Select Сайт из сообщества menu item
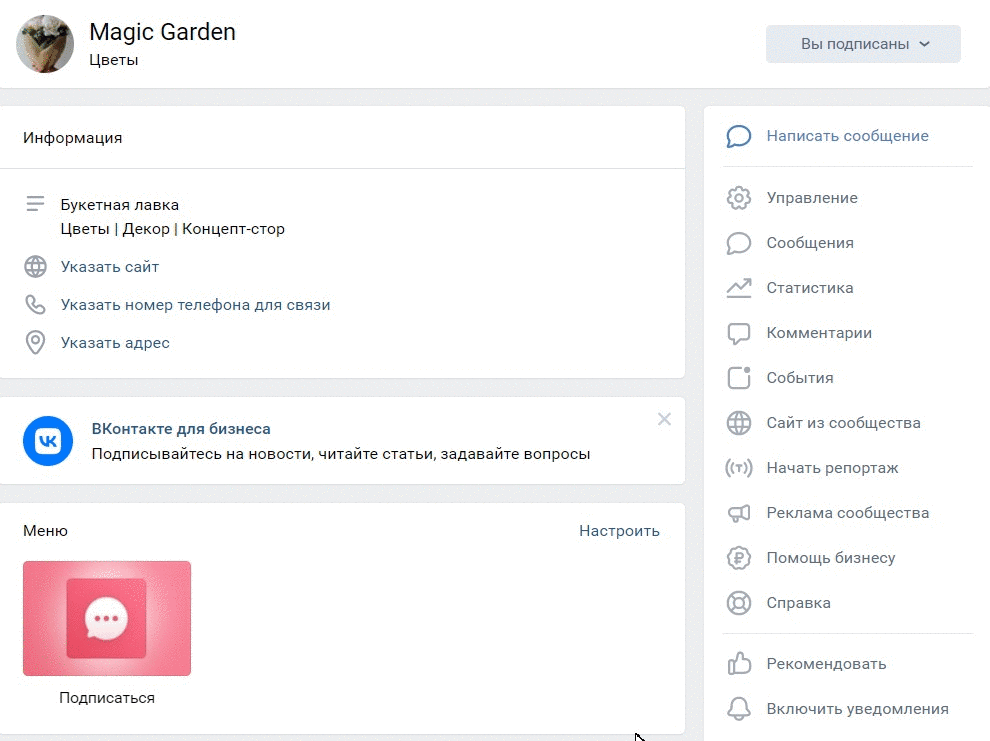The width and height of the screenshot is (990, 741). [843, 423]
